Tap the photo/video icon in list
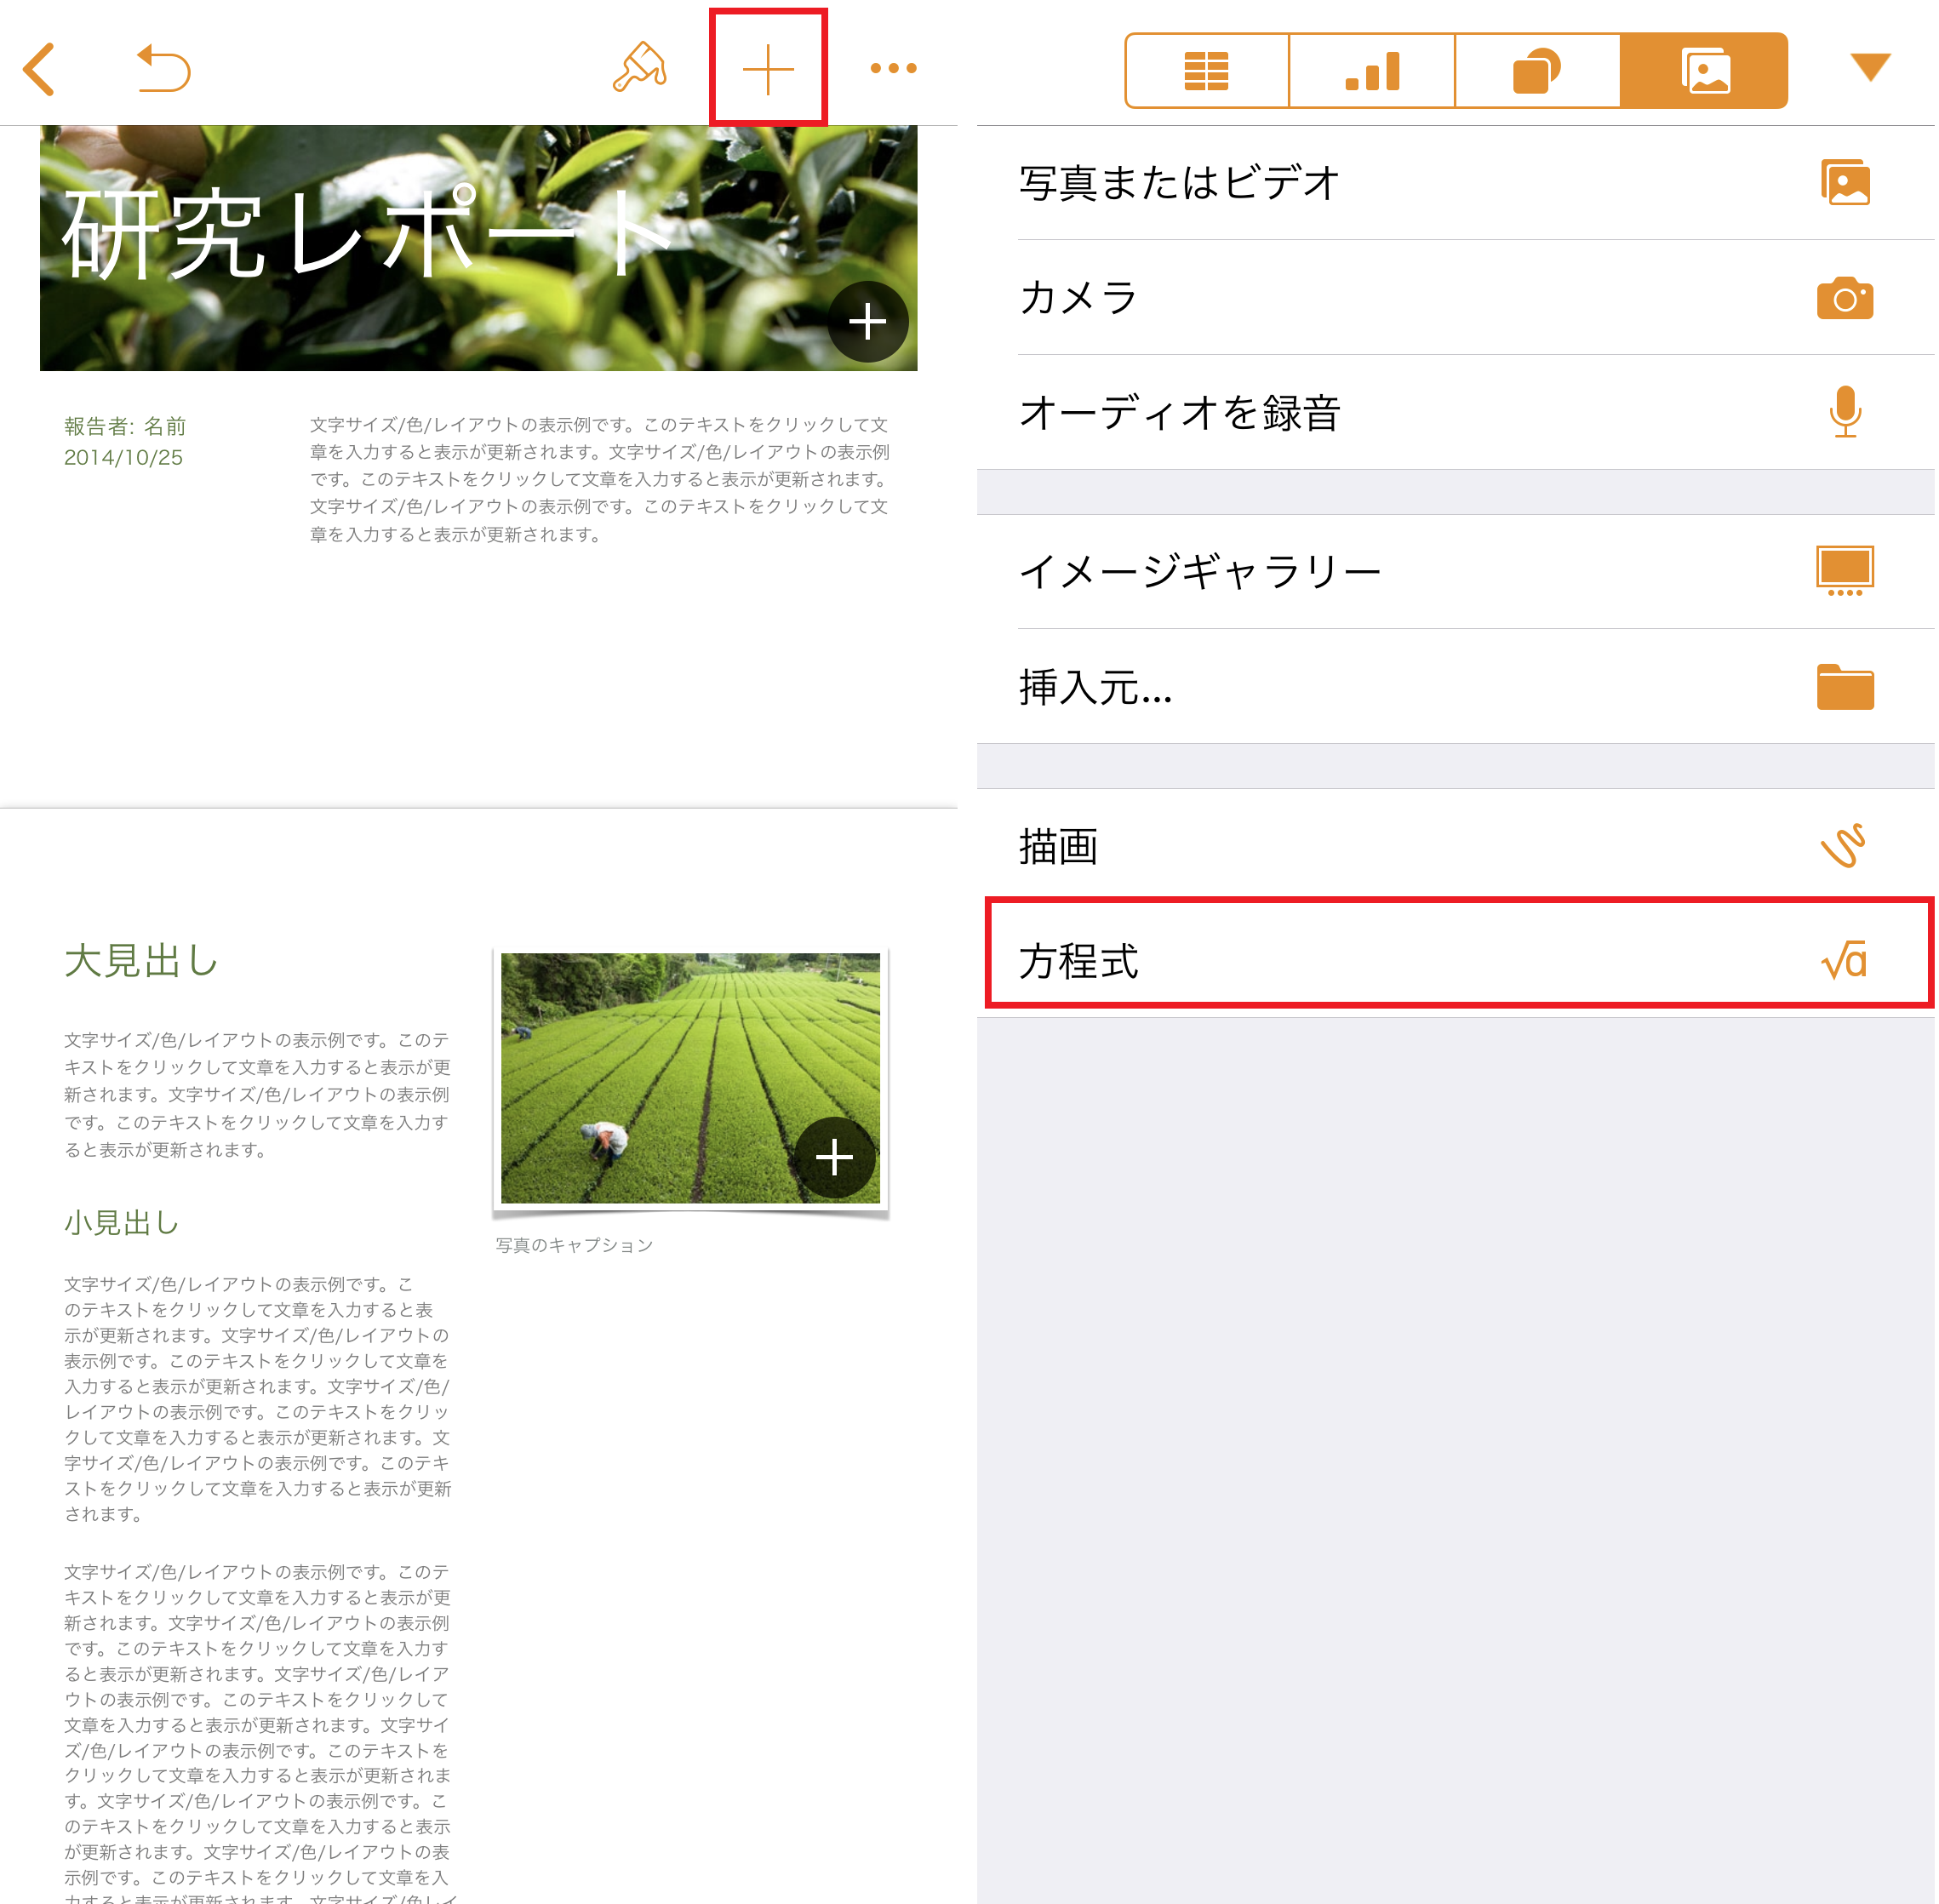 tap(1845, 183)
